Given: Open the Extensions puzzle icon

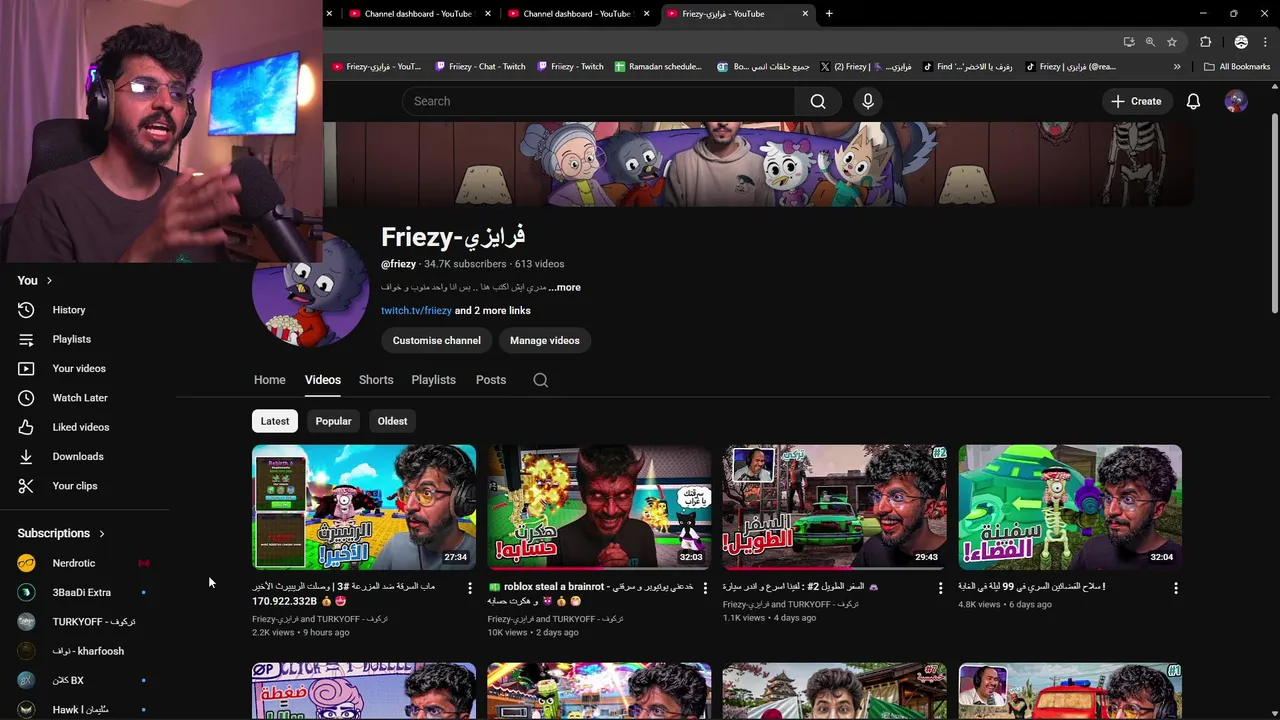Looking at the screenshot, I should coord(1205,42).
